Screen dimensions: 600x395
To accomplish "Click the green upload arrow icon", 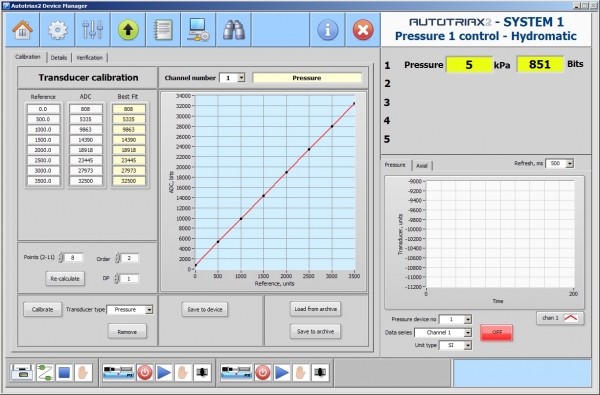I will pos(128,30).
